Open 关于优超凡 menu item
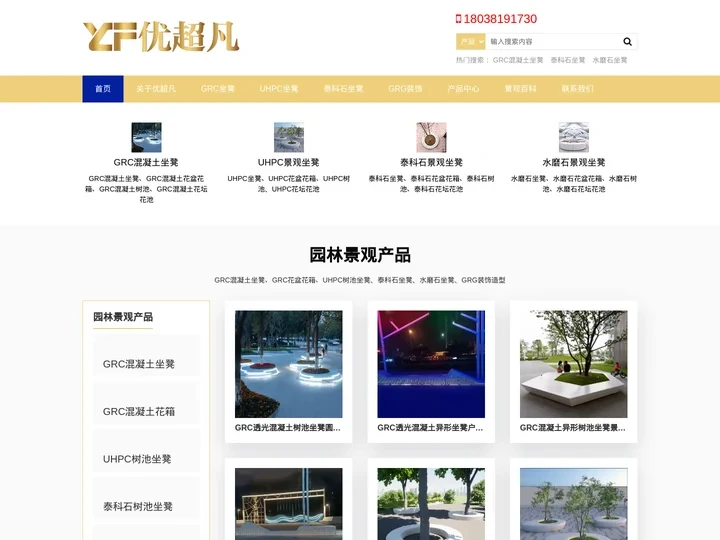 point(156,89)
